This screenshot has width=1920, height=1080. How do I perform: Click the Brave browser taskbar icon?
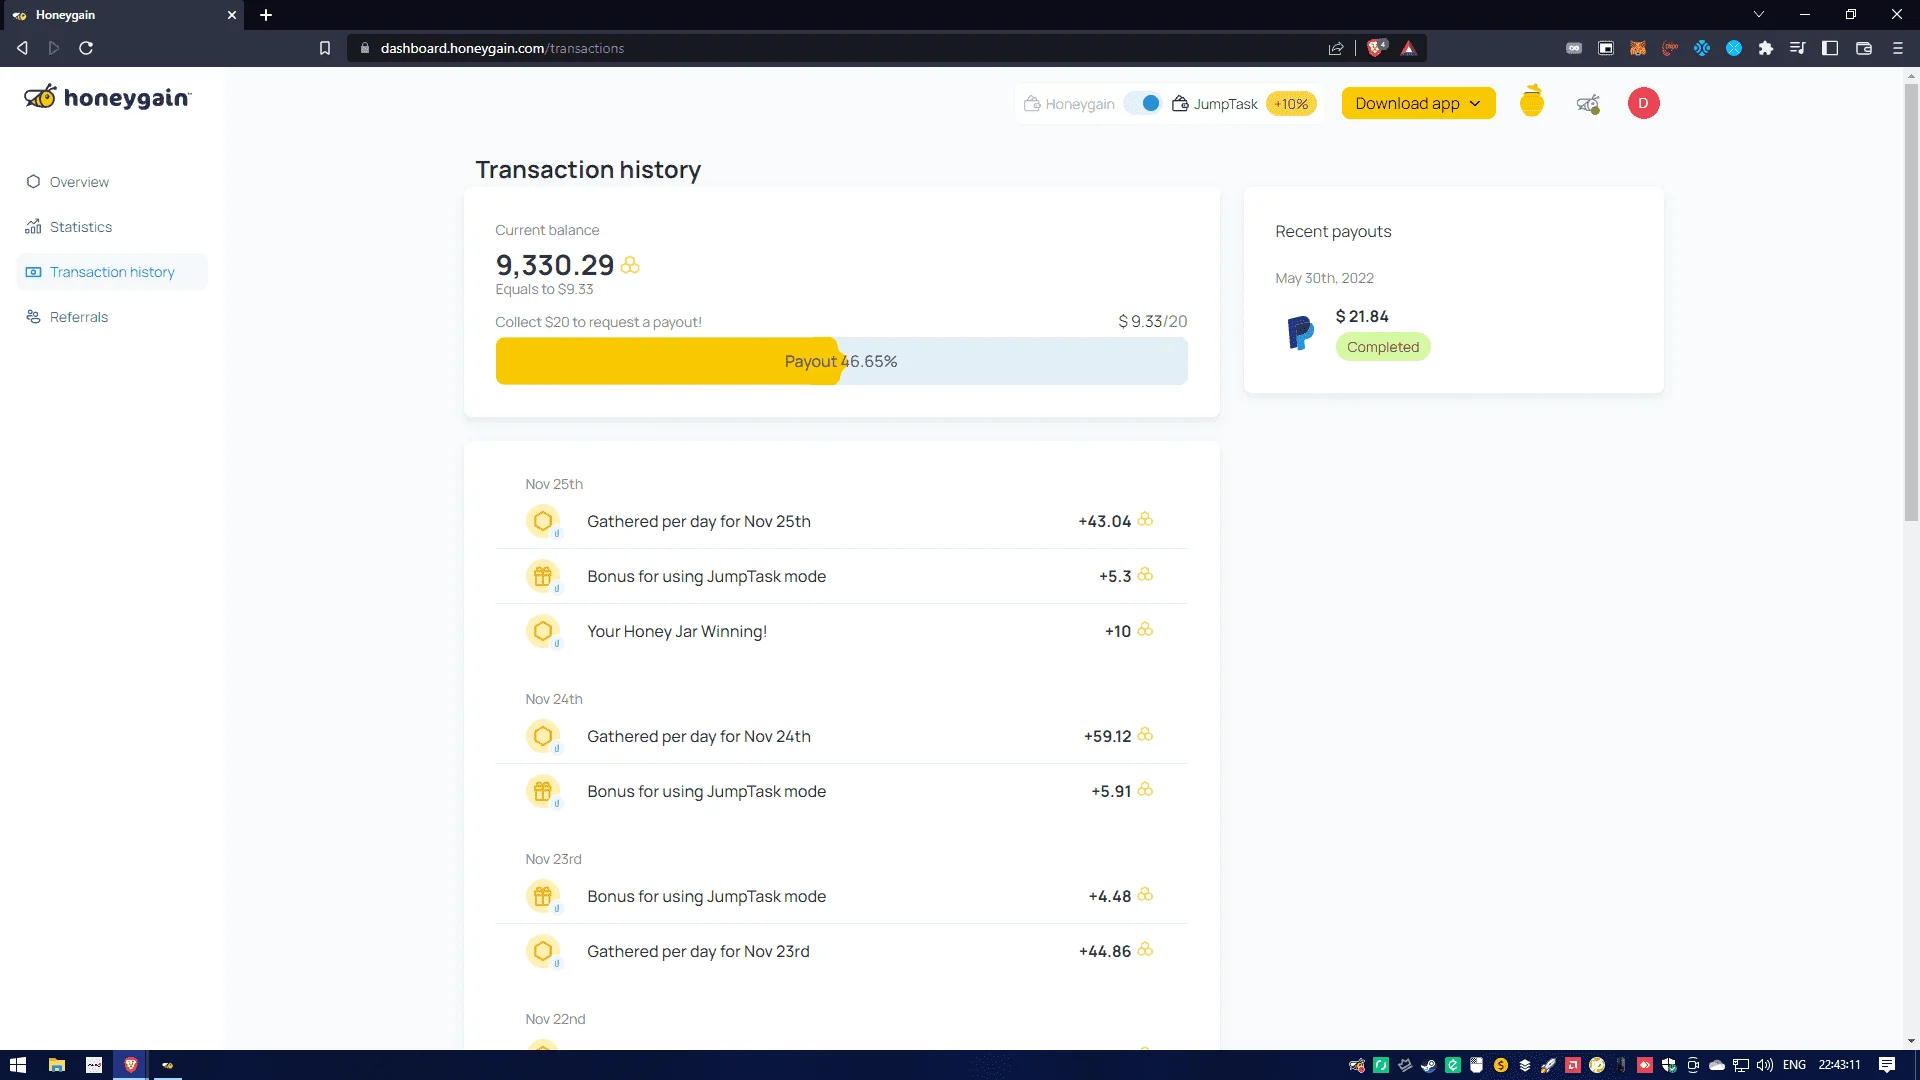(x=131, y=1065)
